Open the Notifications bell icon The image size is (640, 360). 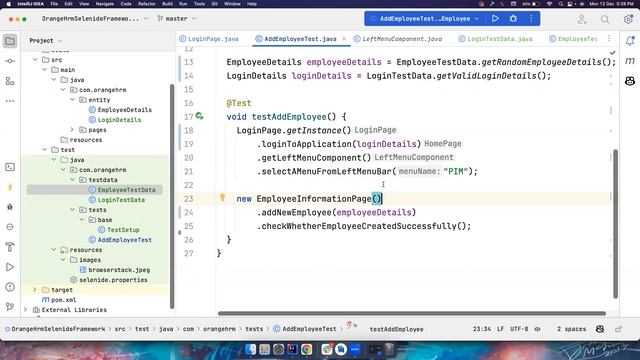pos(630,40)
